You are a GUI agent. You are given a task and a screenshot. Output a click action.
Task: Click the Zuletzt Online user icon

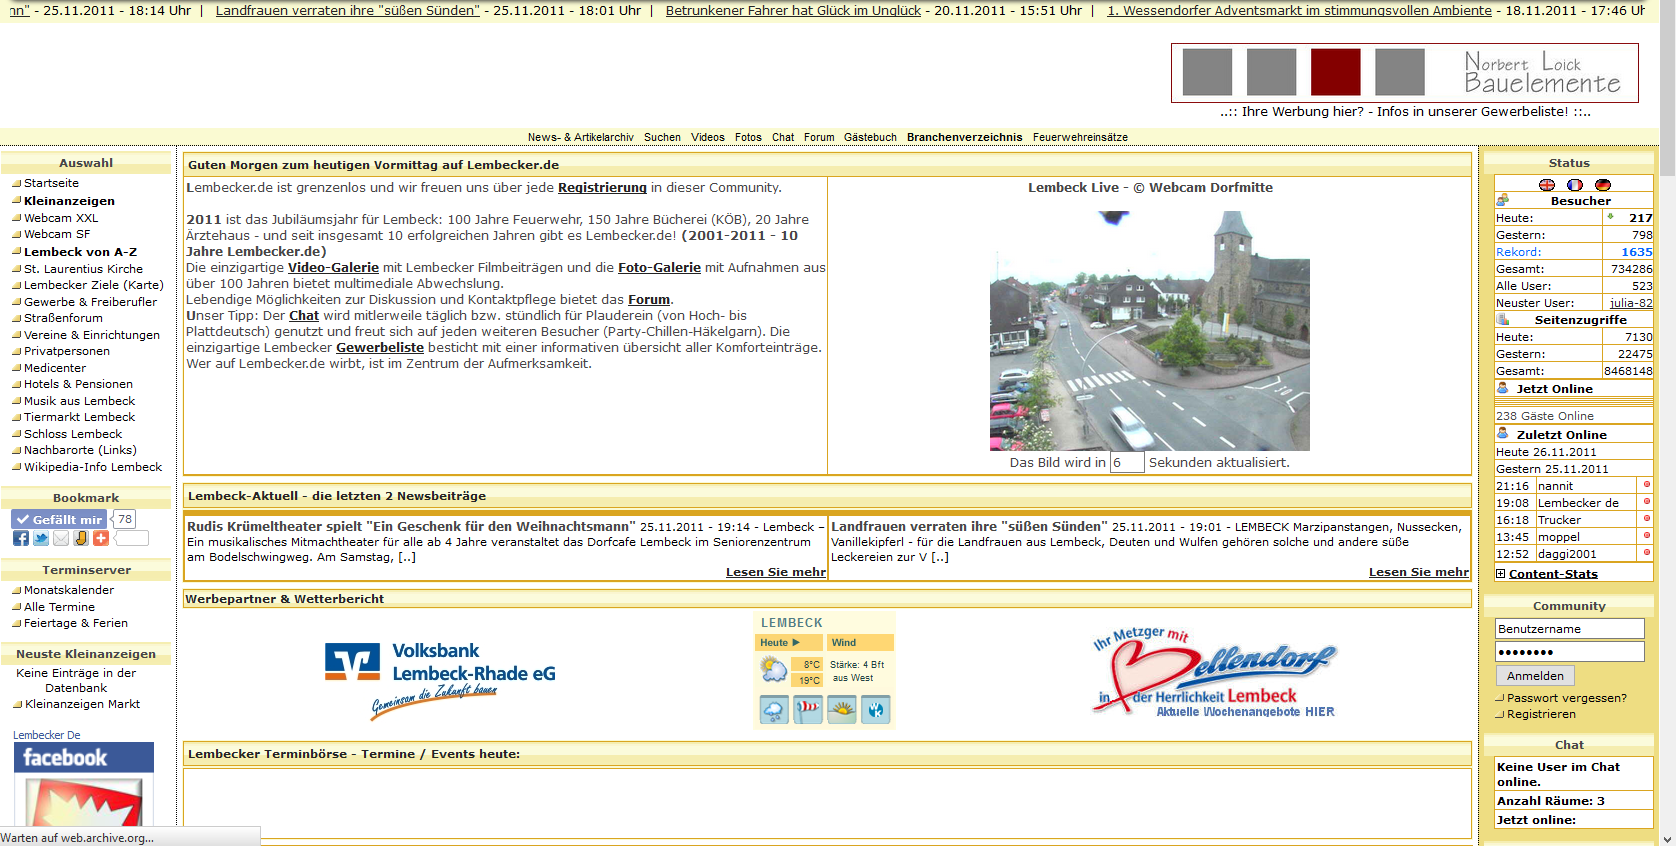tap(1503, 434)
